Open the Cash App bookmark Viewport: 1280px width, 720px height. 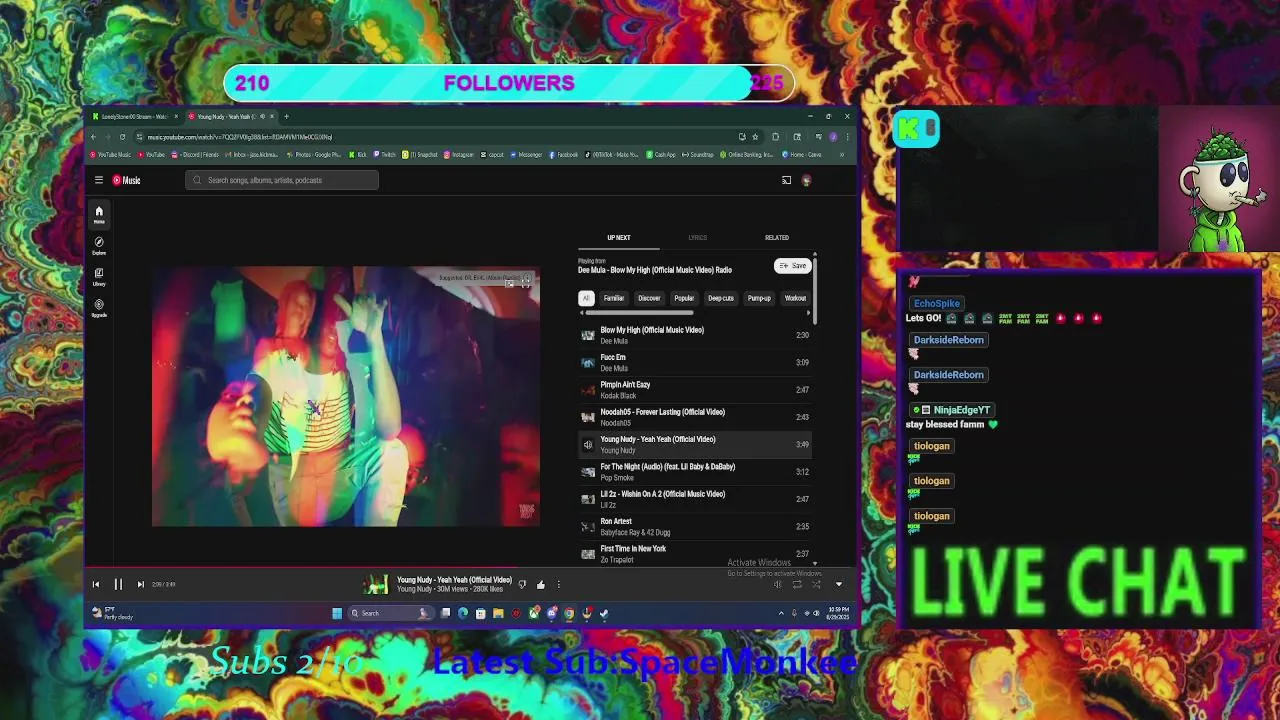(x=662, y=155)
